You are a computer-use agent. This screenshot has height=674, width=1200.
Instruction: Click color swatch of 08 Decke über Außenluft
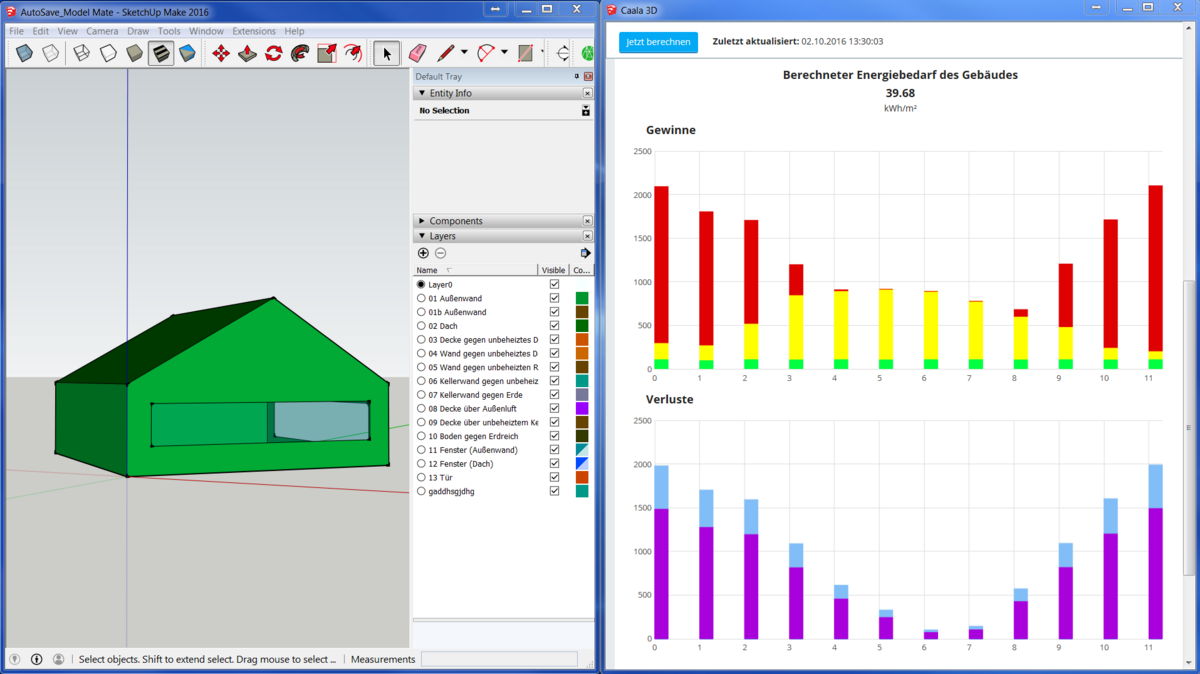[582, 409]
